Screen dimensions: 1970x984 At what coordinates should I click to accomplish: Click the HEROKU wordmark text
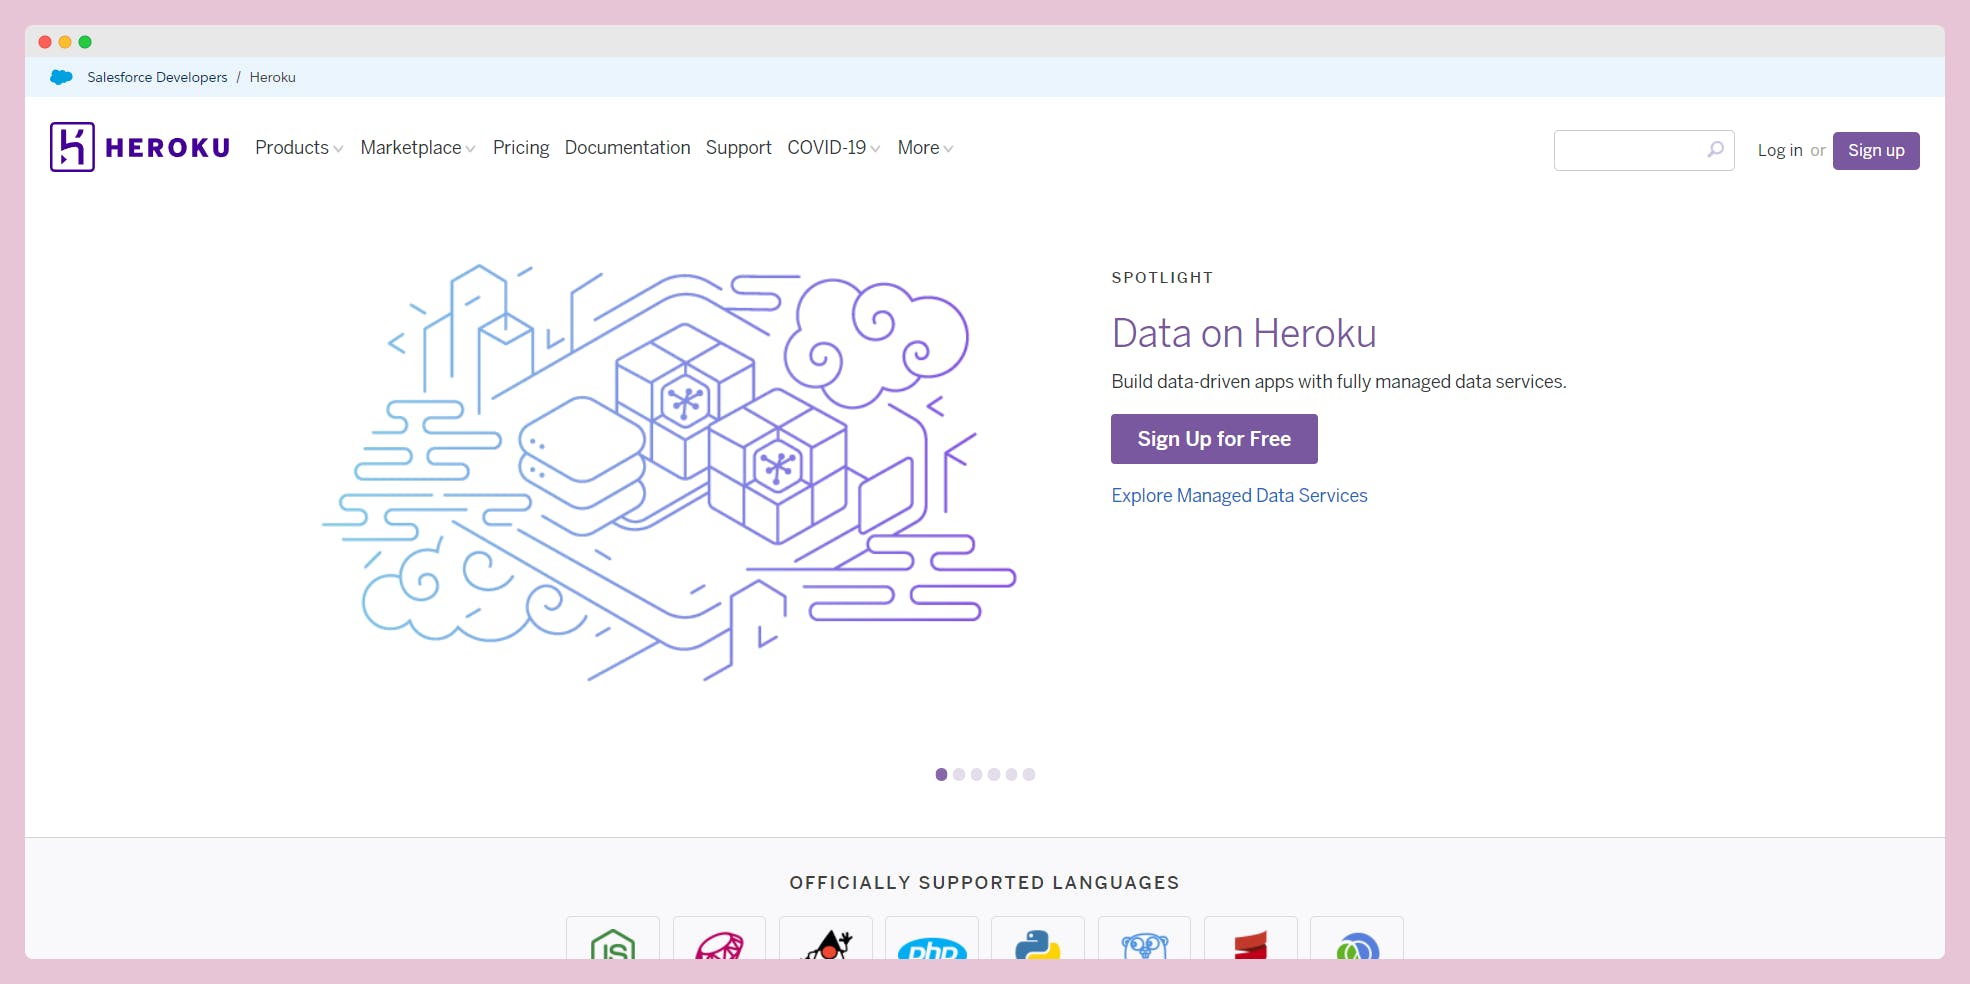coord(168,148)
